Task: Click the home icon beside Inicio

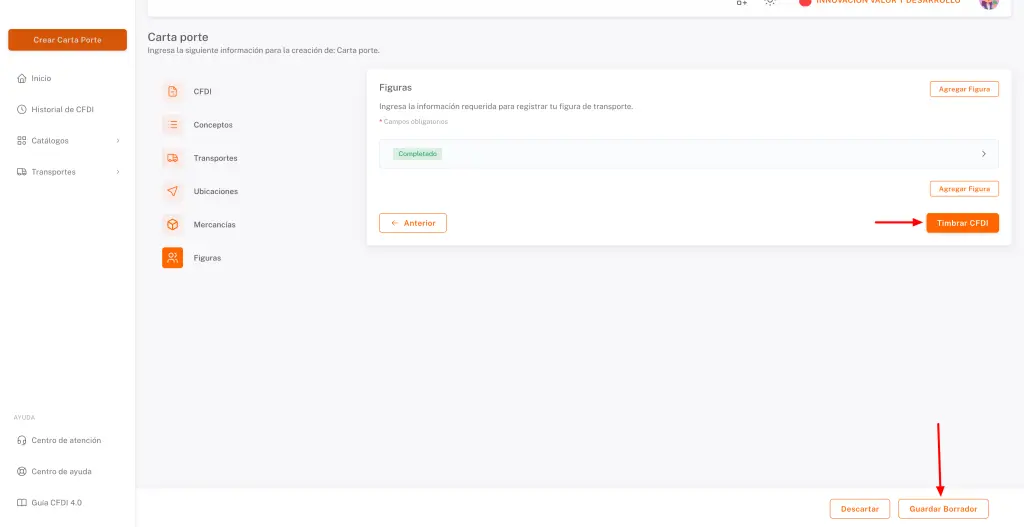Action: tap(22, 78)
